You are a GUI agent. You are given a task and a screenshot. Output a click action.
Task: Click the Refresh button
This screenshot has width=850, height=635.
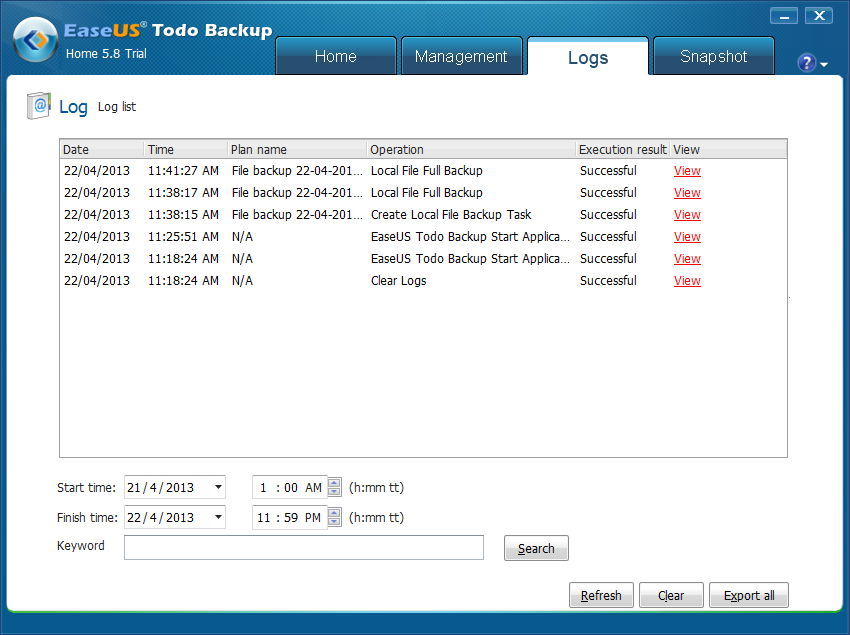[x=601, y=595]
